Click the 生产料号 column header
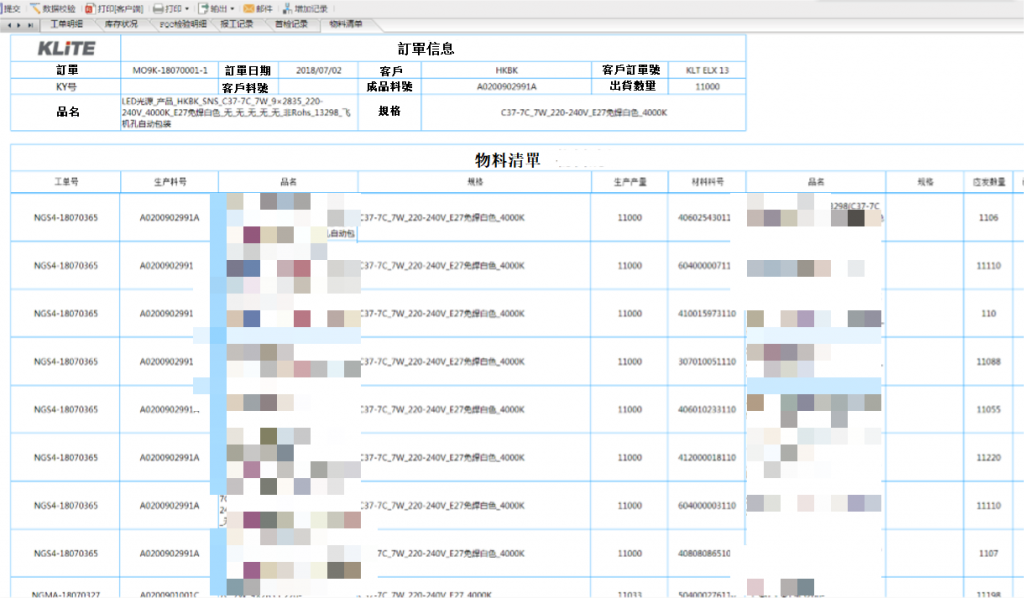The width and height of the screenshot is (1024, 598). pos(170,182)
